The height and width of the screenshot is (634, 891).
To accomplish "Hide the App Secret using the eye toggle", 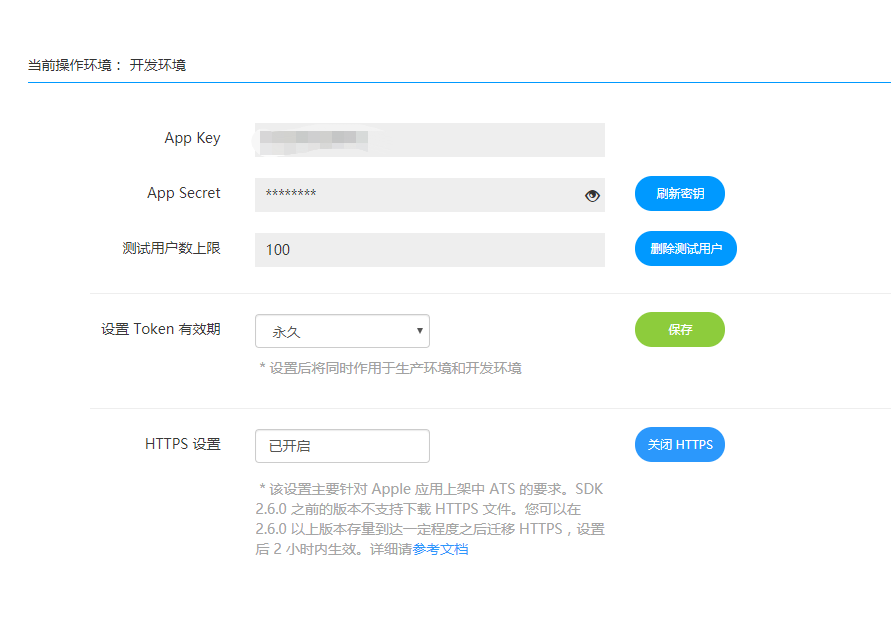I will click(x=592, y=195).
